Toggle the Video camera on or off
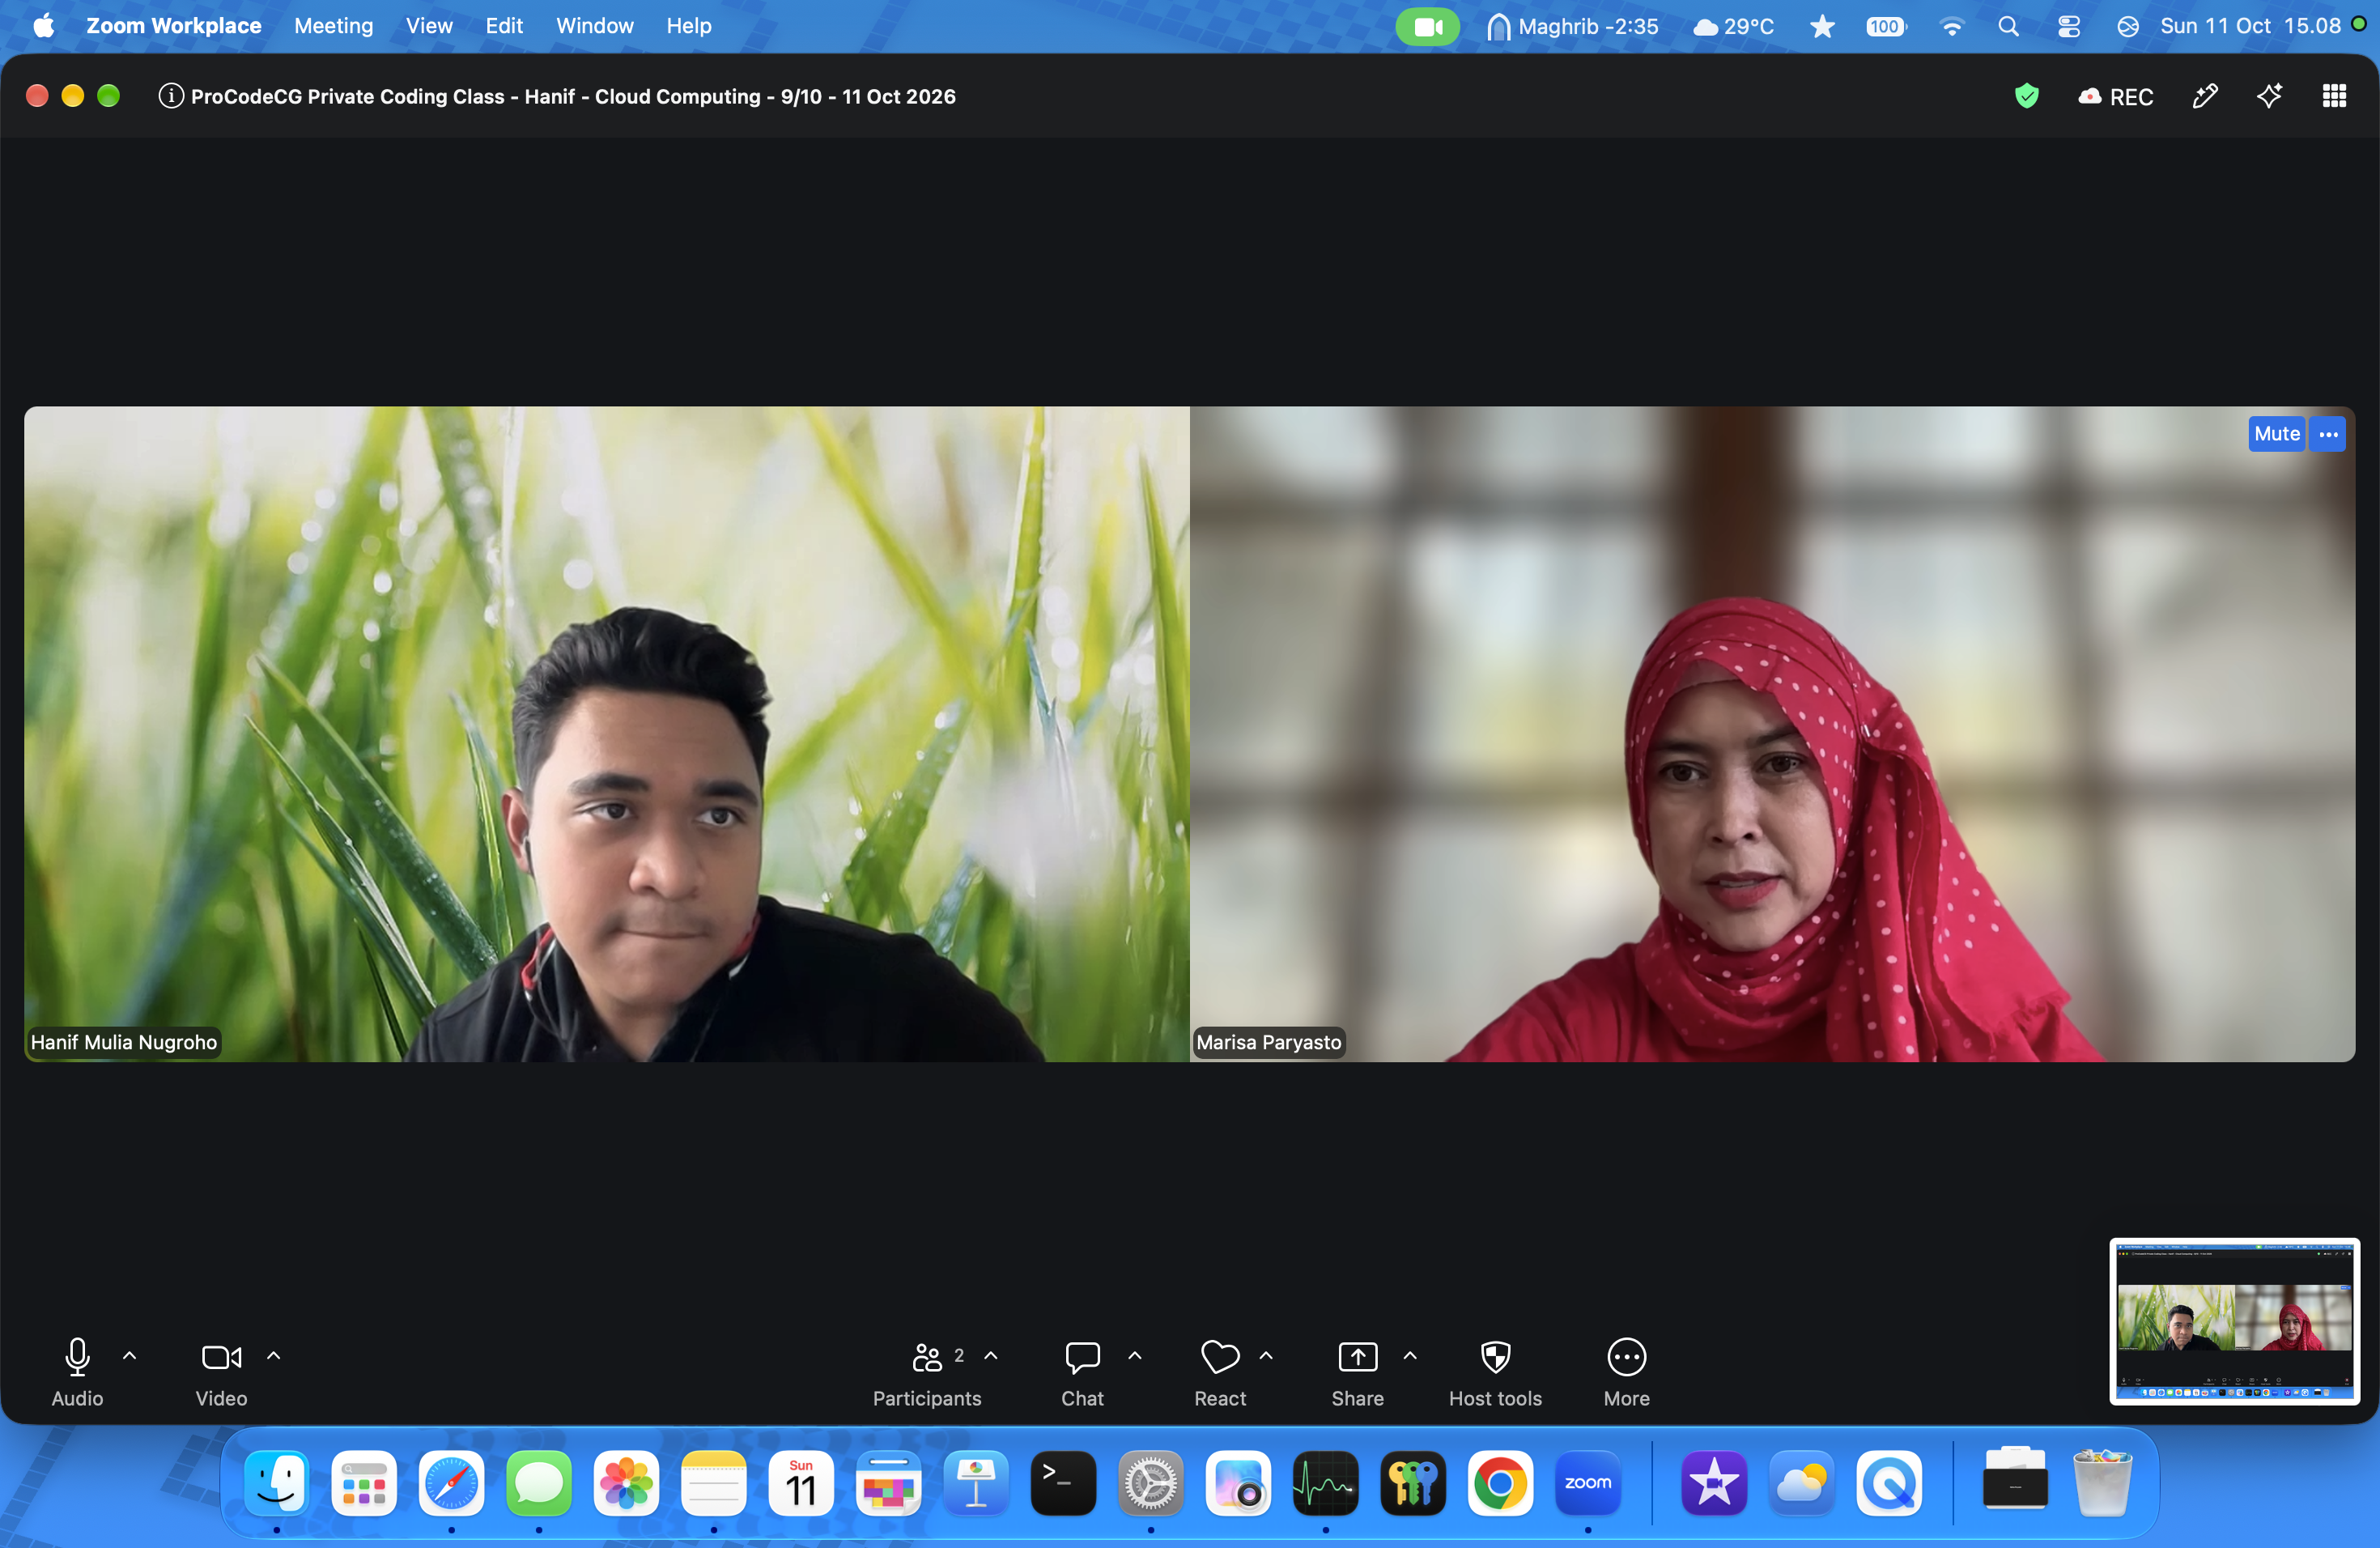The height and width of the screenshot is (1548, 2380). 221,1373
